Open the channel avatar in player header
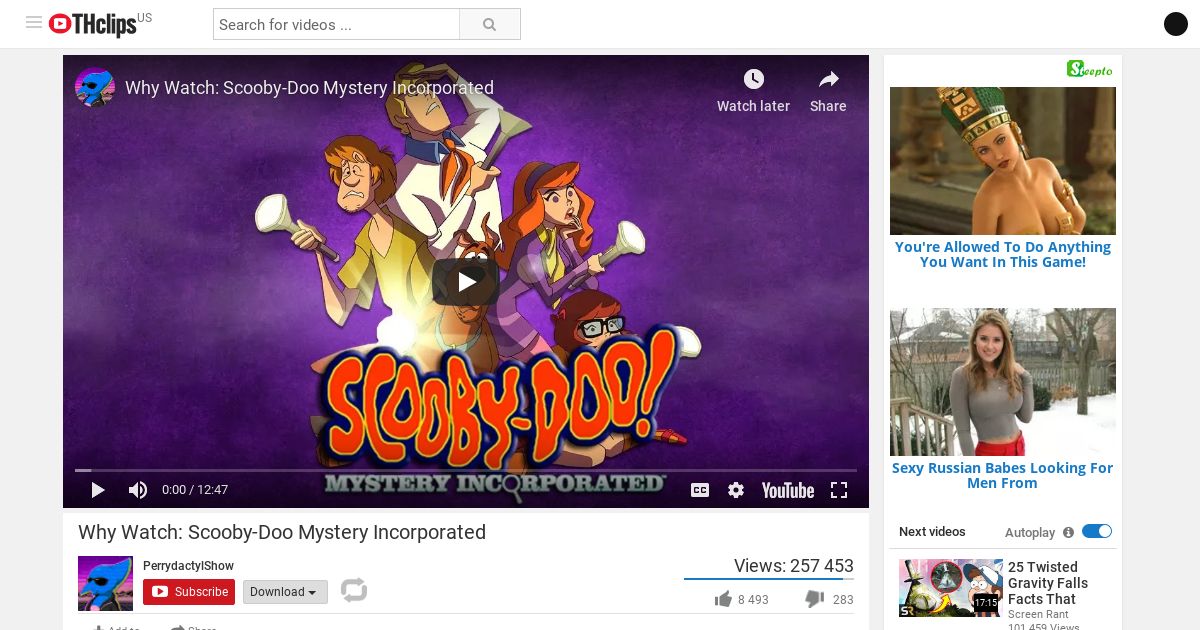 pos(95,88)
